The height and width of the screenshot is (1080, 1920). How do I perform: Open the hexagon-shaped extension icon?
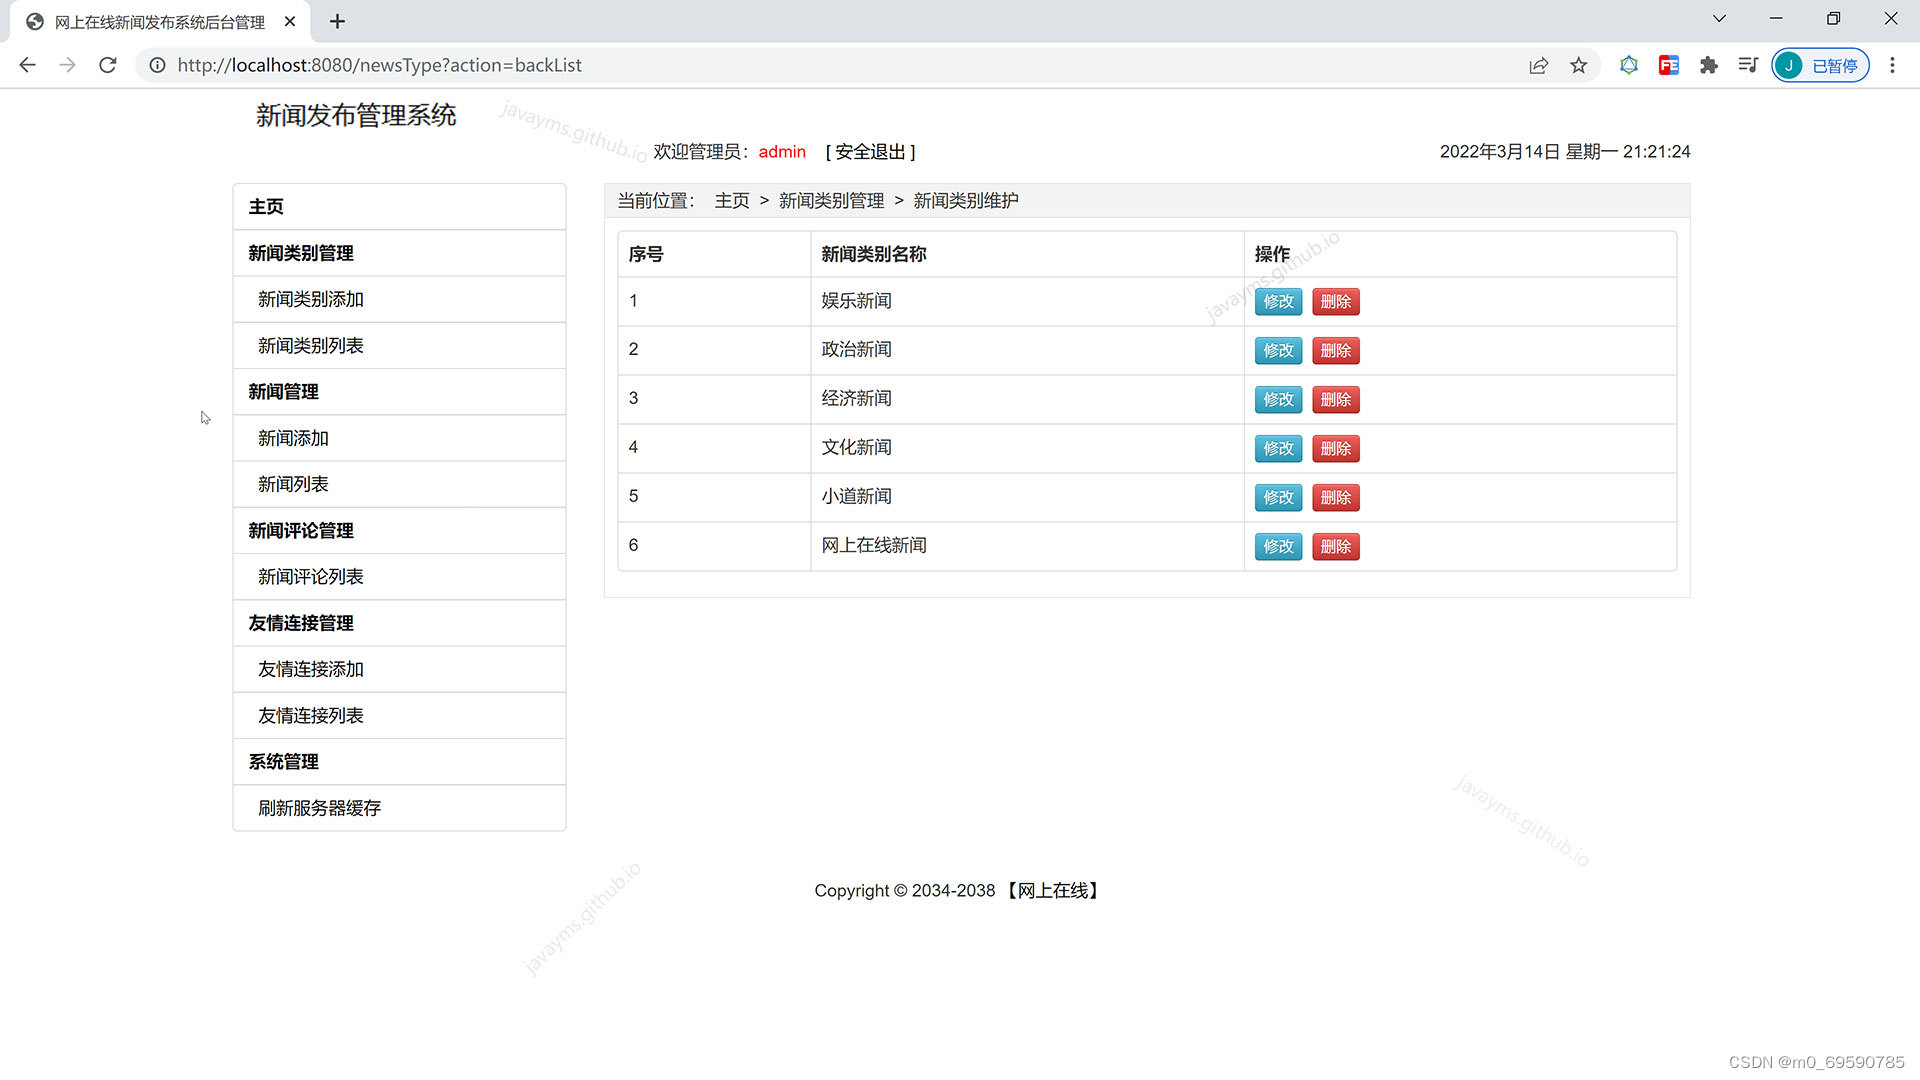[1629, 65]
